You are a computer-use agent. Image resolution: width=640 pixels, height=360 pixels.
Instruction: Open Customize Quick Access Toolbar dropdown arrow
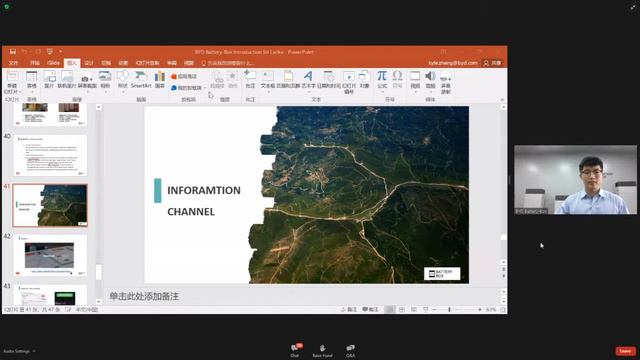[60, 51]
